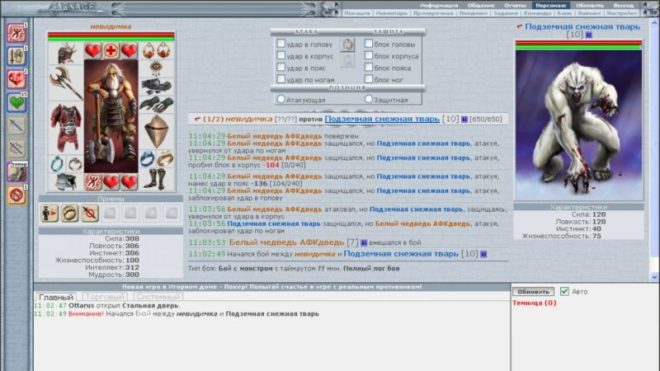Click the red chest armor slot
Screen dimensions: 660x371
coord(66,128)
